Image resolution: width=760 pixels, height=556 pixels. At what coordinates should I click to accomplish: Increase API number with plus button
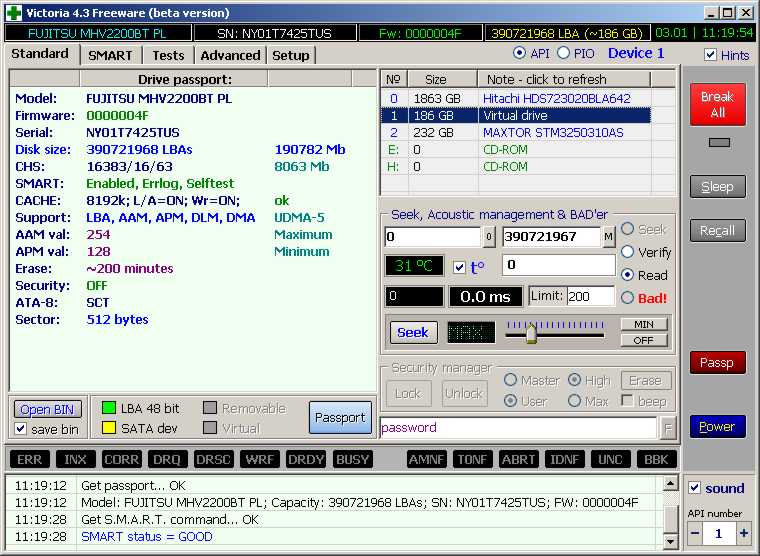(743, 533)
